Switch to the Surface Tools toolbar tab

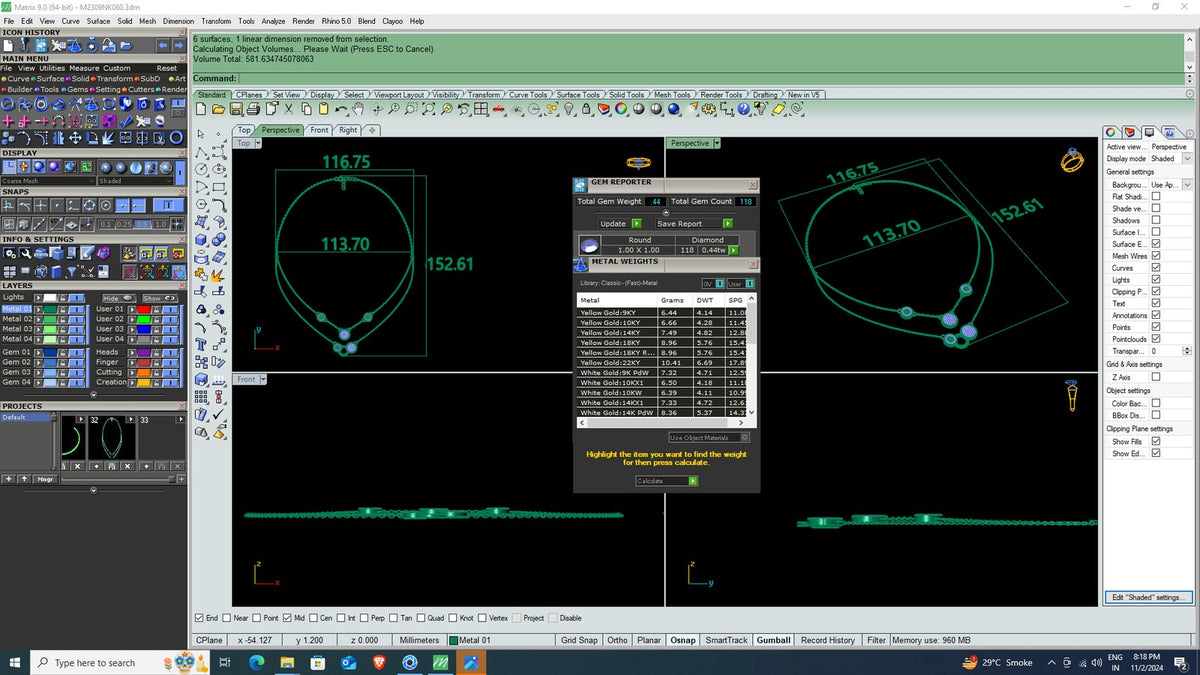(579, 95)
